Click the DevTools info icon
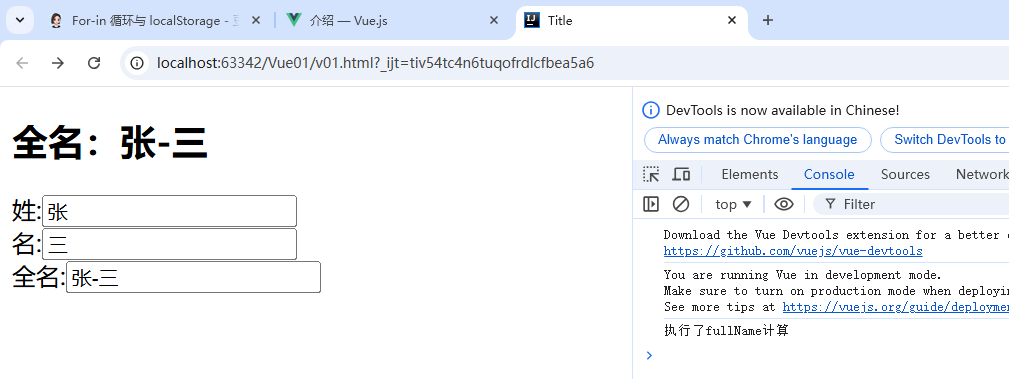Image resolution: width=1009 pixels, height=379 pixels. tap(651, 110)
